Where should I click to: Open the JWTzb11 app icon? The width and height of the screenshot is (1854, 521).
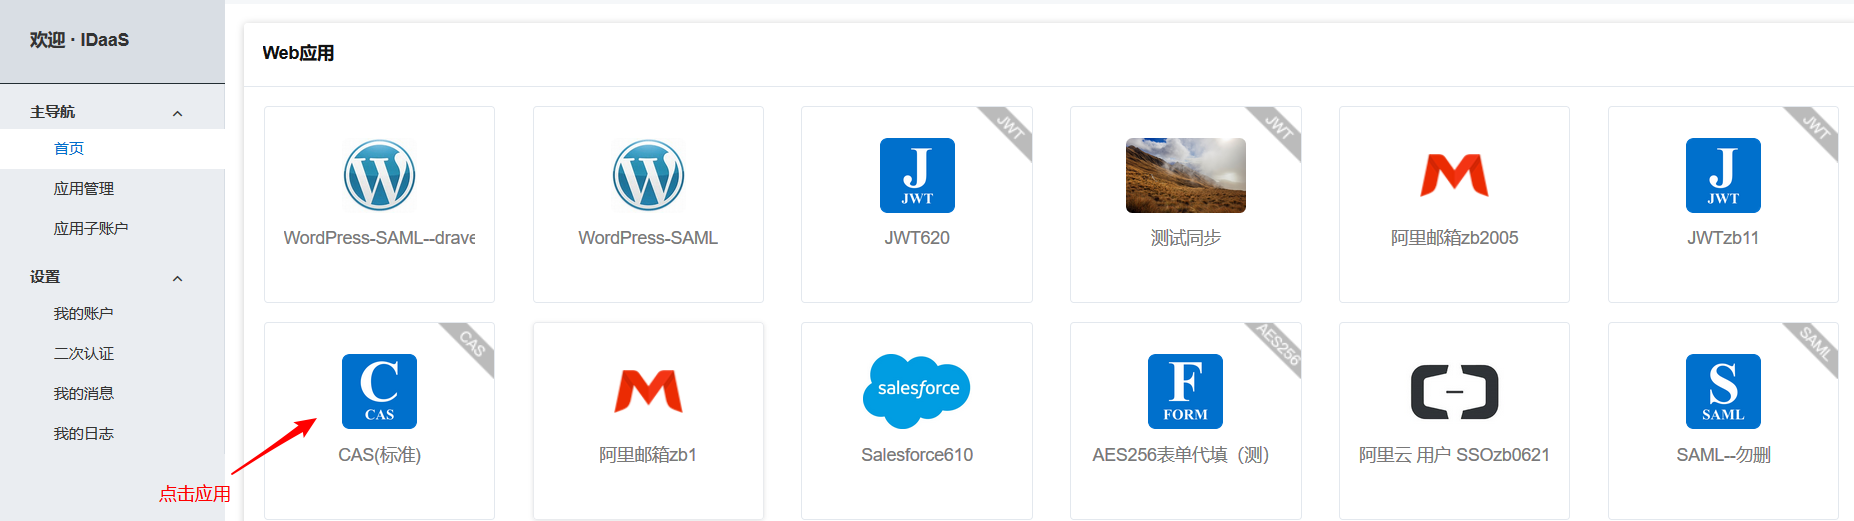pyautogui.click(x=1723, y=175)
